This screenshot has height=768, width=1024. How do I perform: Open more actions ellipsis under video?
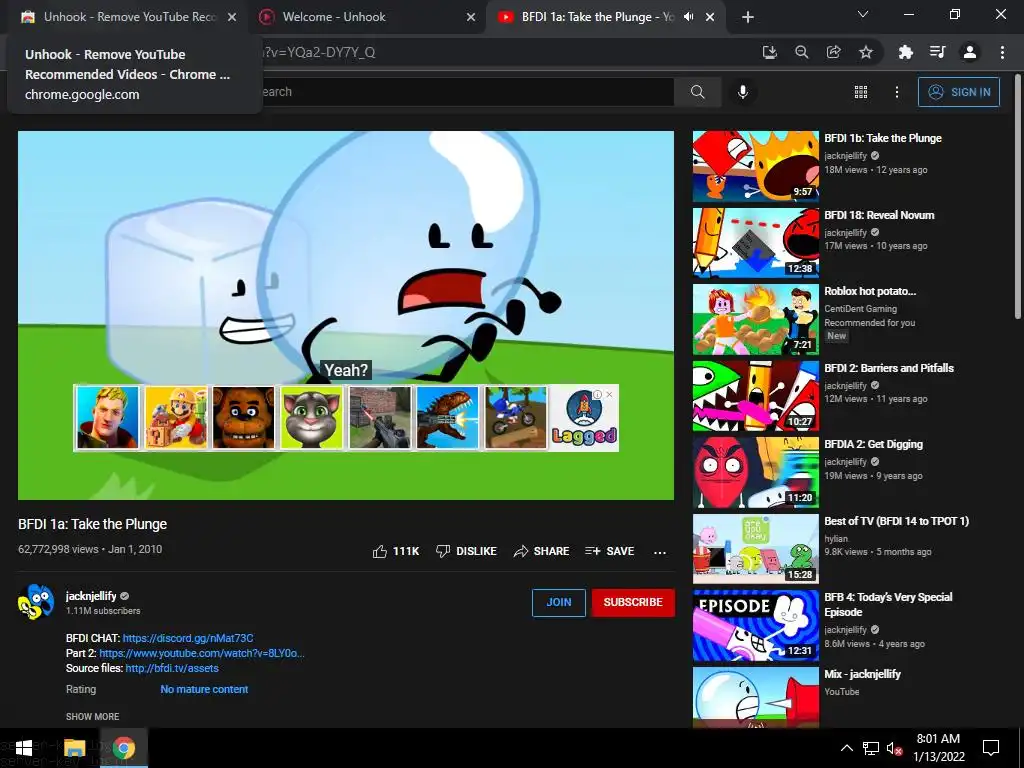(x=660, y=552)
